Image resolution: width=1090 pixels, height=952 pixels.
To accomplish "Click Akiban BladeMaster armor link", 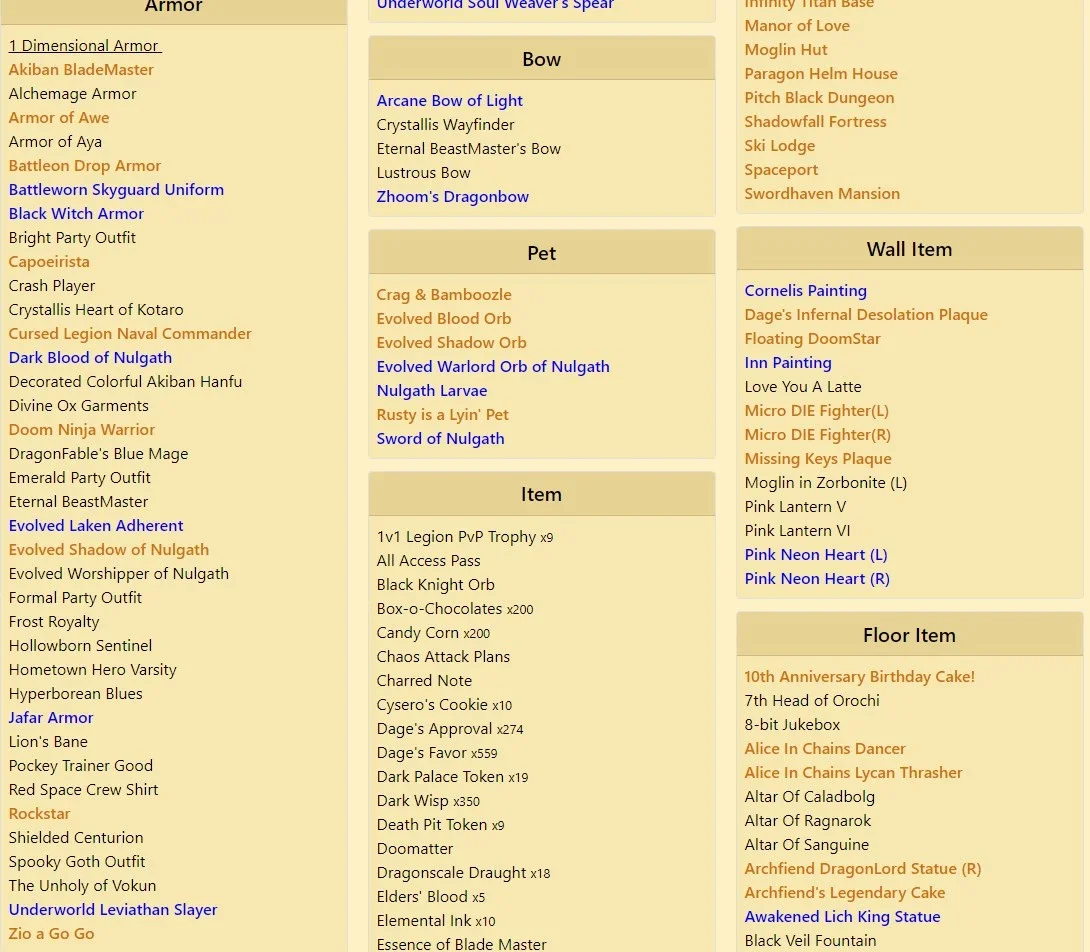I will [81, 70].
